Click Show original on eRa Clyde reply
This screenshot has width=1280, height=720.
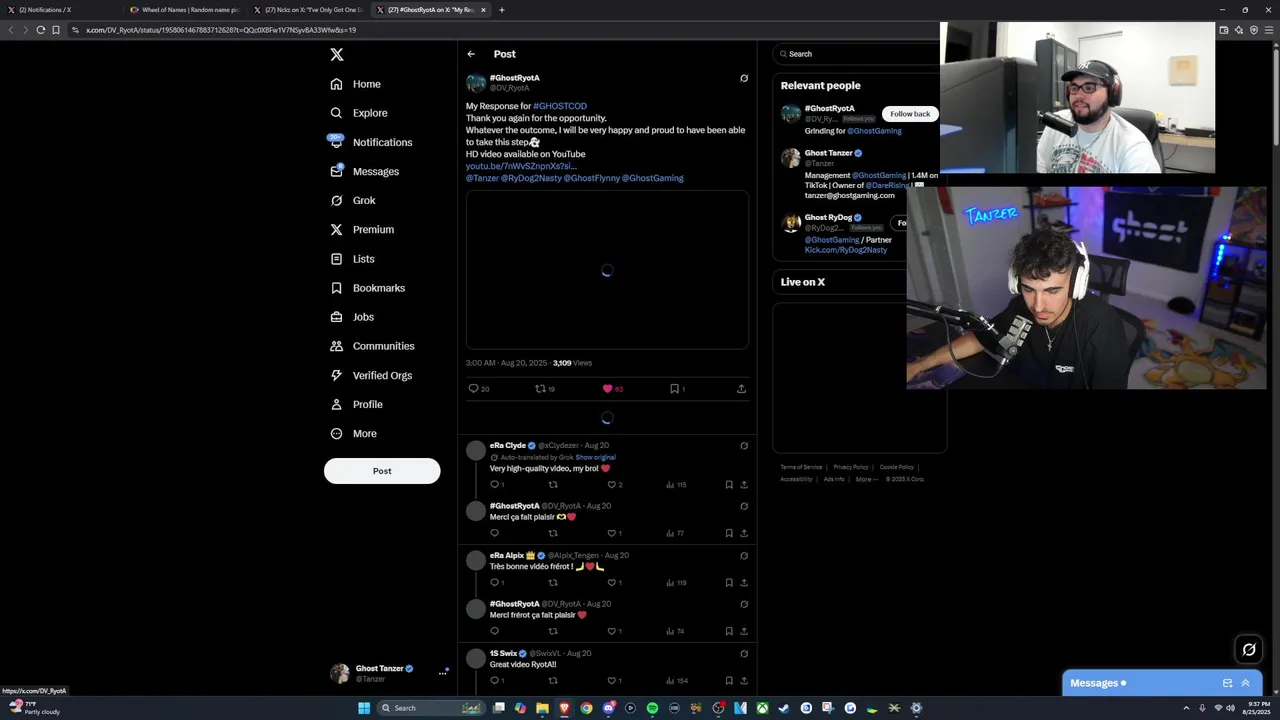pyautogui.click(x=595, y=457)
